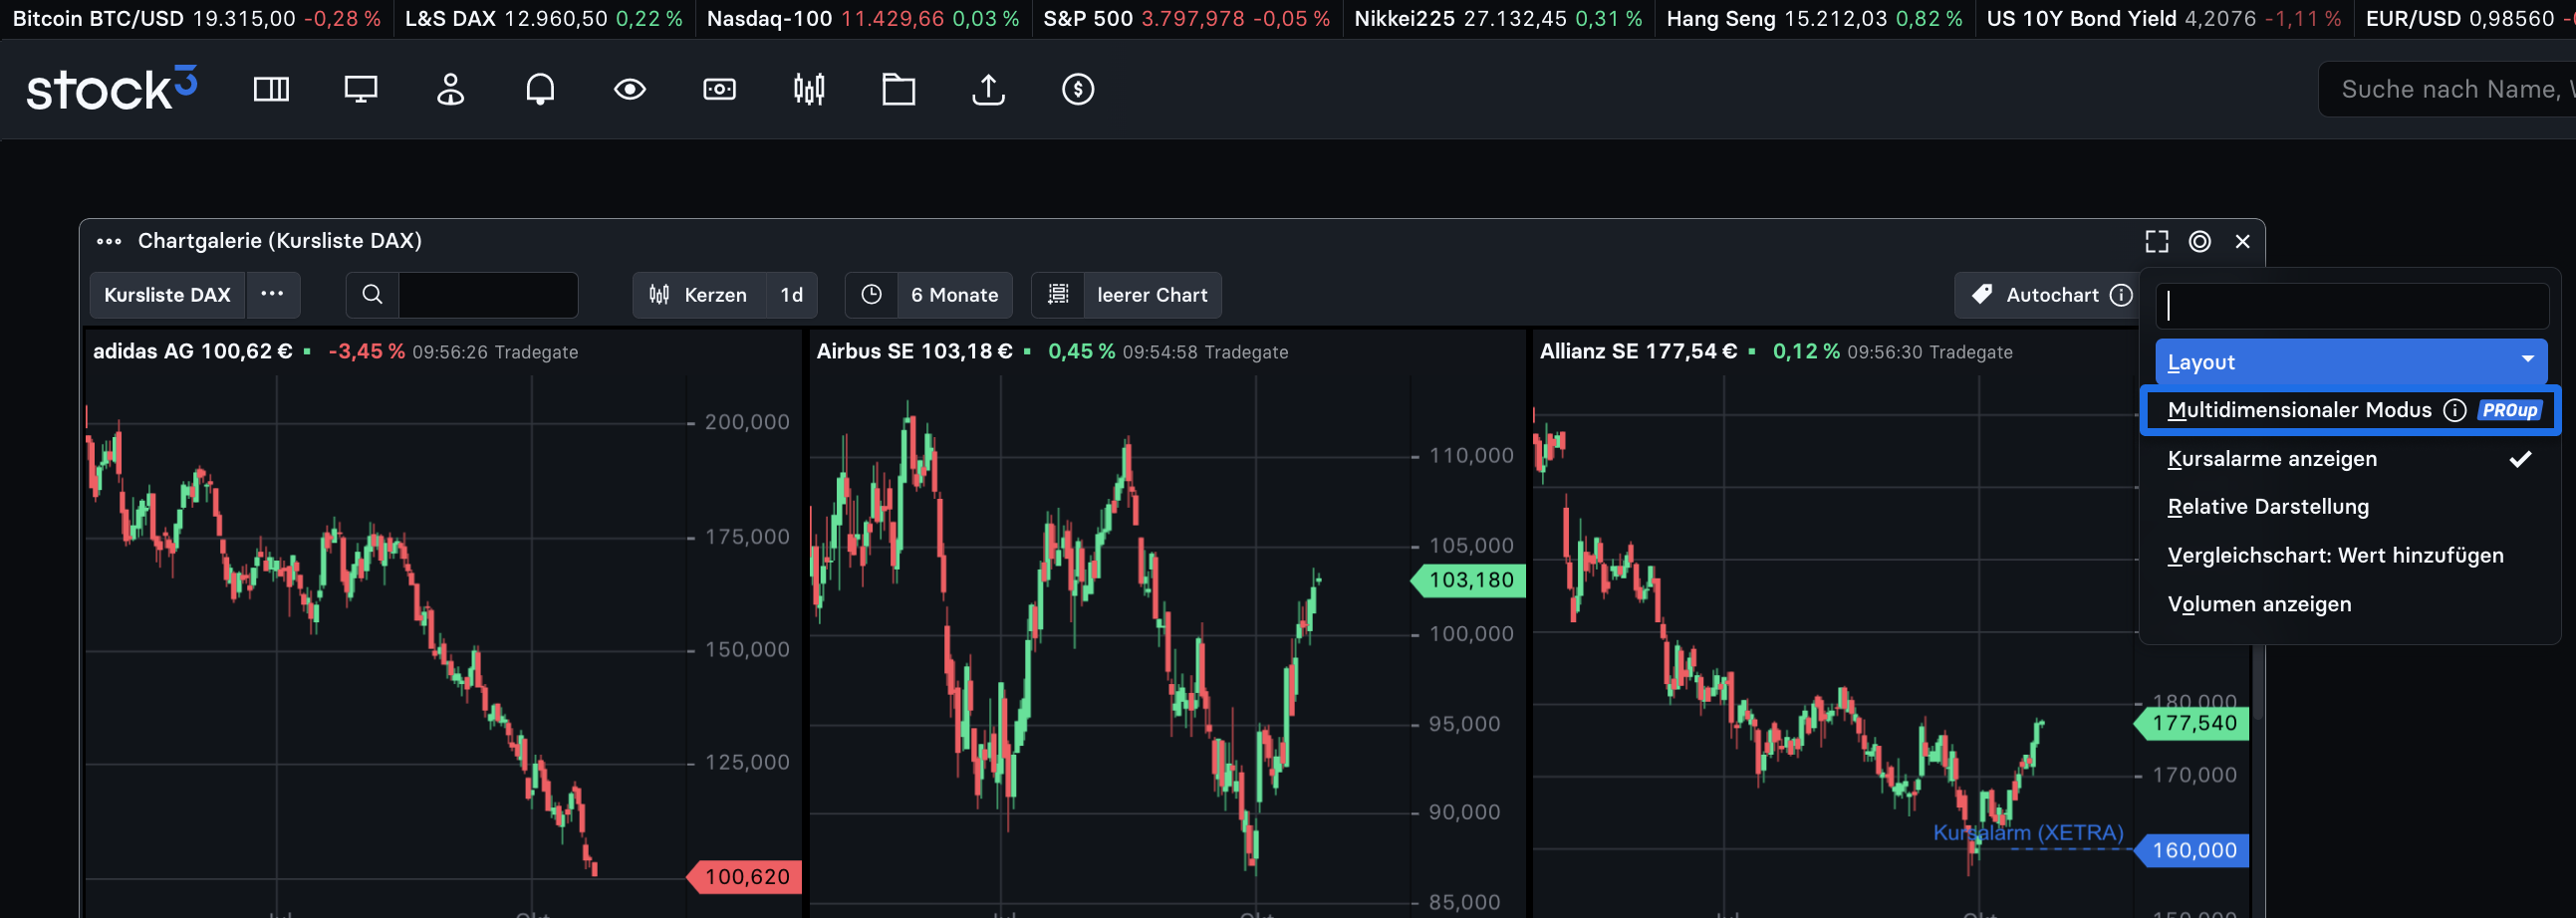Viewport: 2576px width, 918px height.
Task: Expand the Layout dropdown
Action: (x=2351, y=362)
